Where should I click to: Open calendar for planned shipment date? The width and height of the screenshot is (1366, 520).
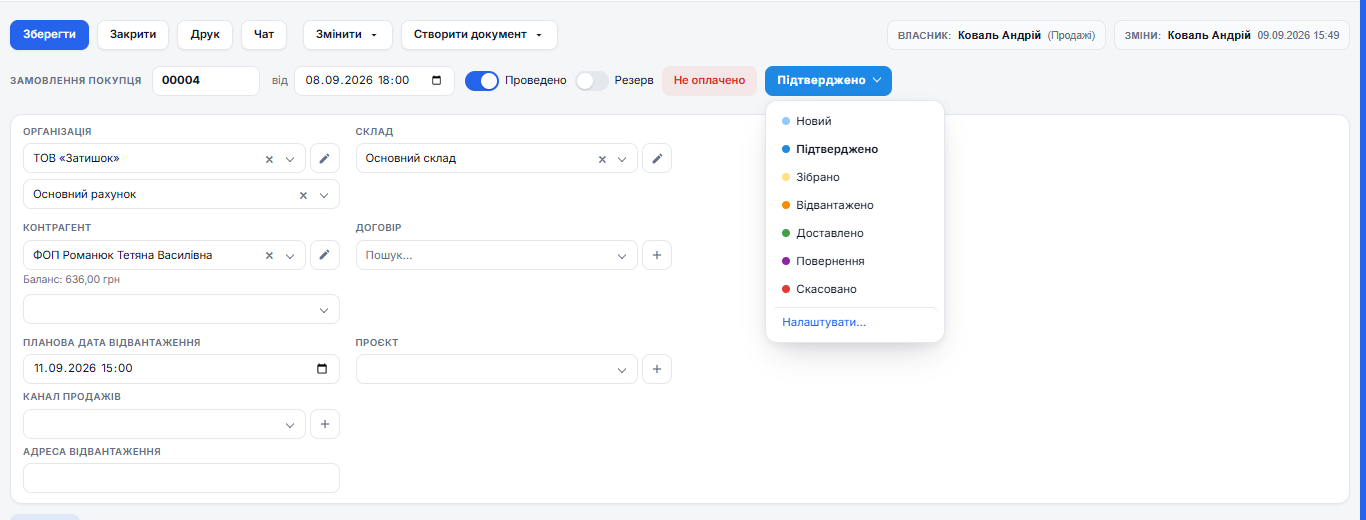click(x=322, y=369)
